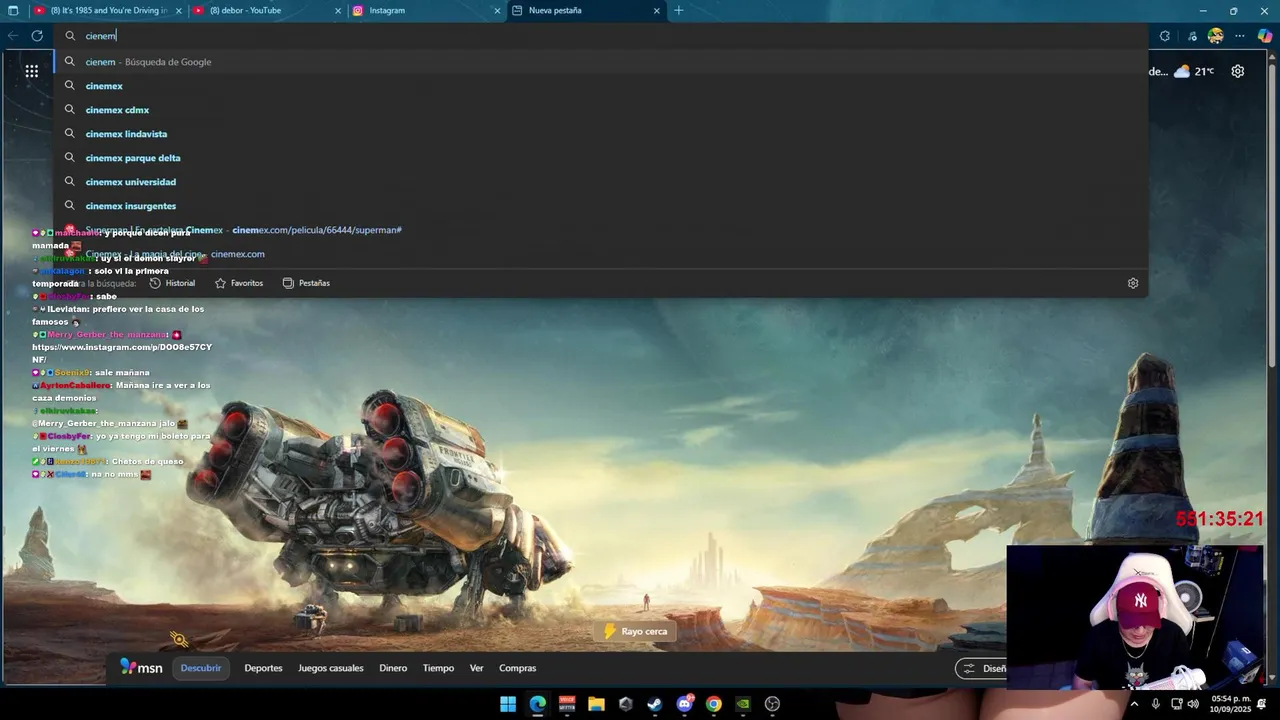Switch to the Instagram tab
The height and width of the screenshot is (720, 1280).
(x=426, y=10)
